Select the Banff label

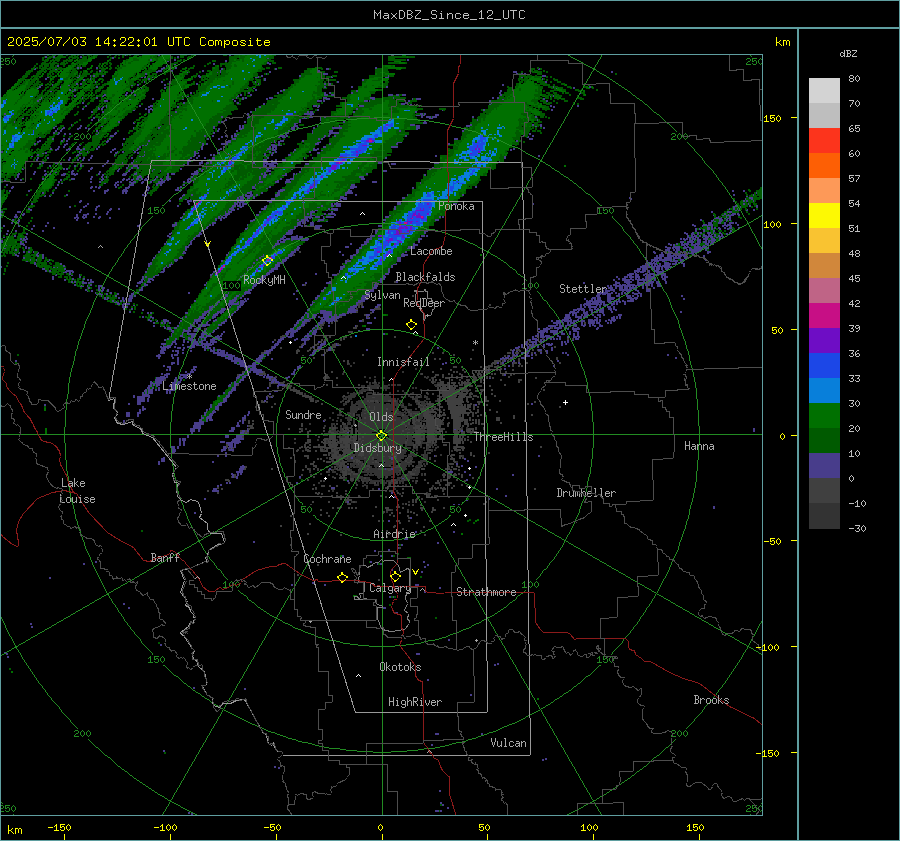[x=165, y=558]
